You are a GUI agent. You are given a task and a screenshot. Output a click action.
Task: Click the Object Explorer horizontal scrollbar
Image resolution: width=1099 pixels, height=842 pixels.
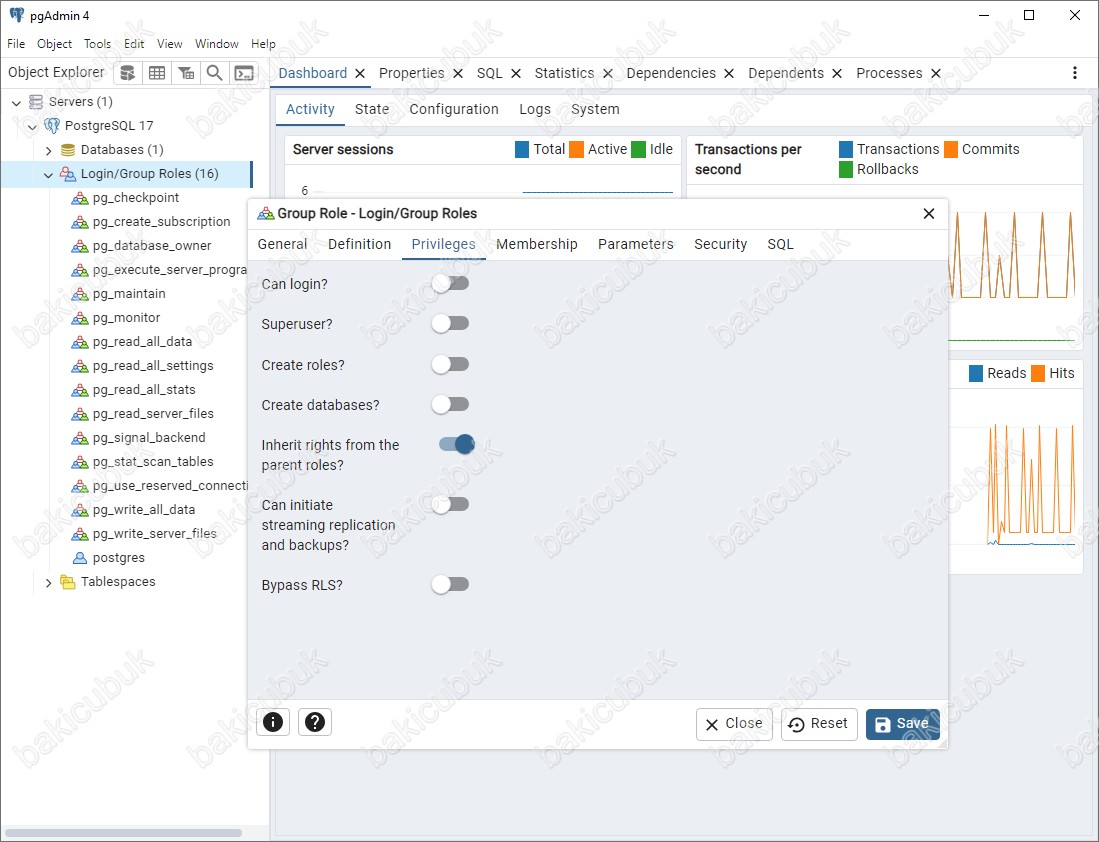tap(124, 833)
